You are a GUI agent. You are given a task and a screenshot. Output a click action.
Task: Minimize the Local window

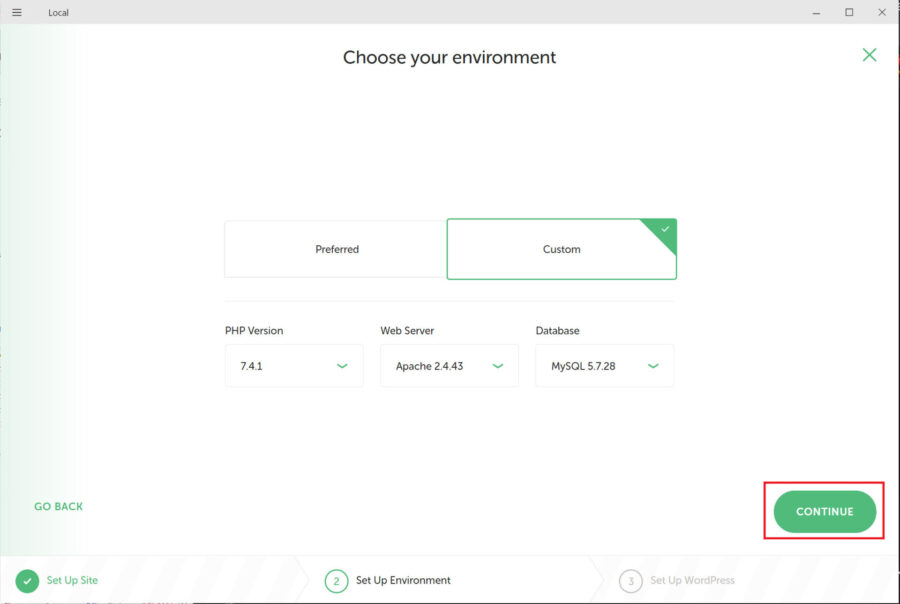pyautogui.click(x=816, y=13)
